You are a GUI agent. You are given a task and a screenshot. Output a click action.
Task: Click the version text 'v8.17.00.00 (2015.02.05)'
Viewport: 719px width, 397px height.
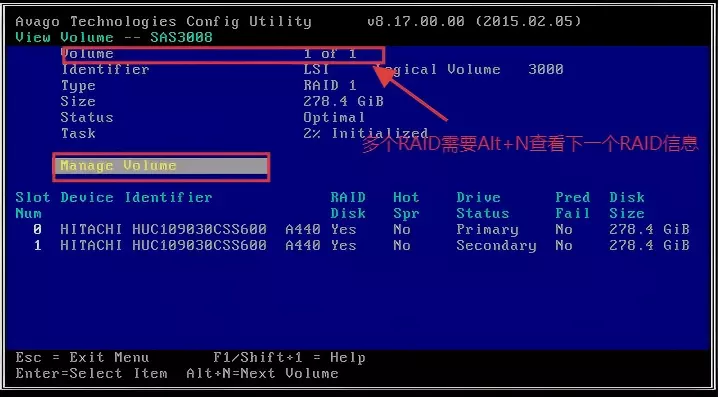tap(474, 22)
